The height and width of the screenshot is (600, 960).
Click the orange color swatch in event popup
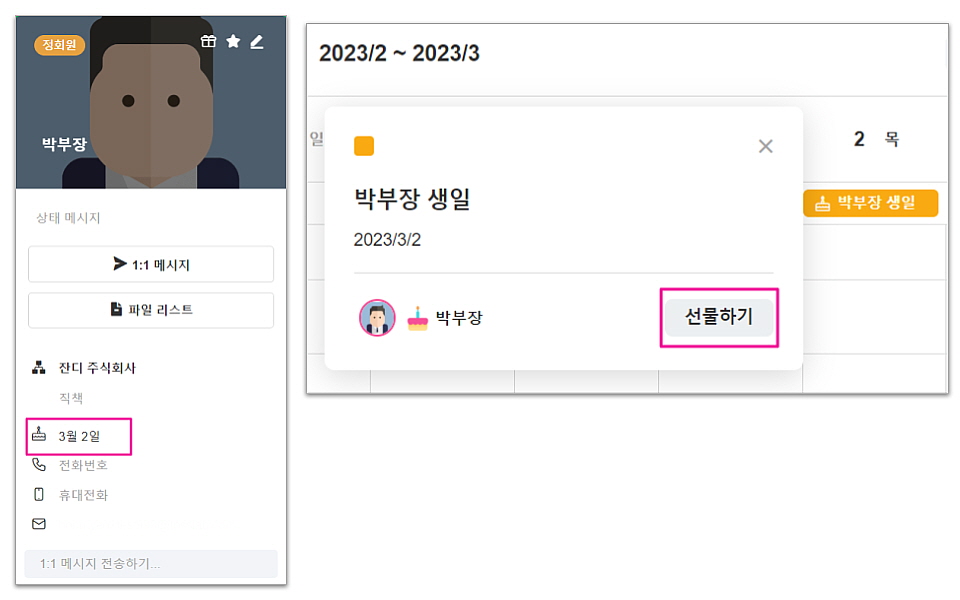(364, 146)
